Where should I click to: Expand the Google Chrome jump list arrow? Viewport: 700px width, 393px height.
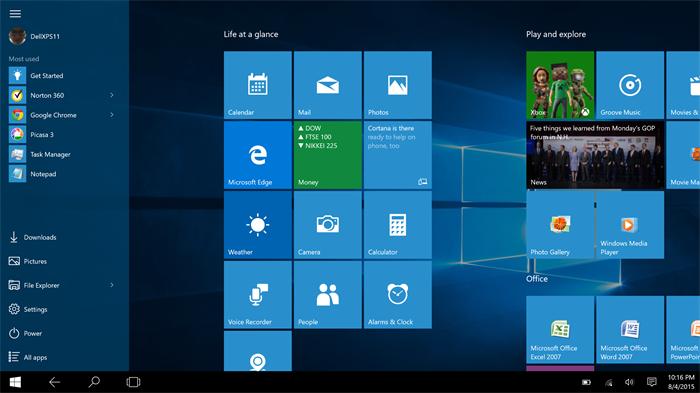(112, 115)
